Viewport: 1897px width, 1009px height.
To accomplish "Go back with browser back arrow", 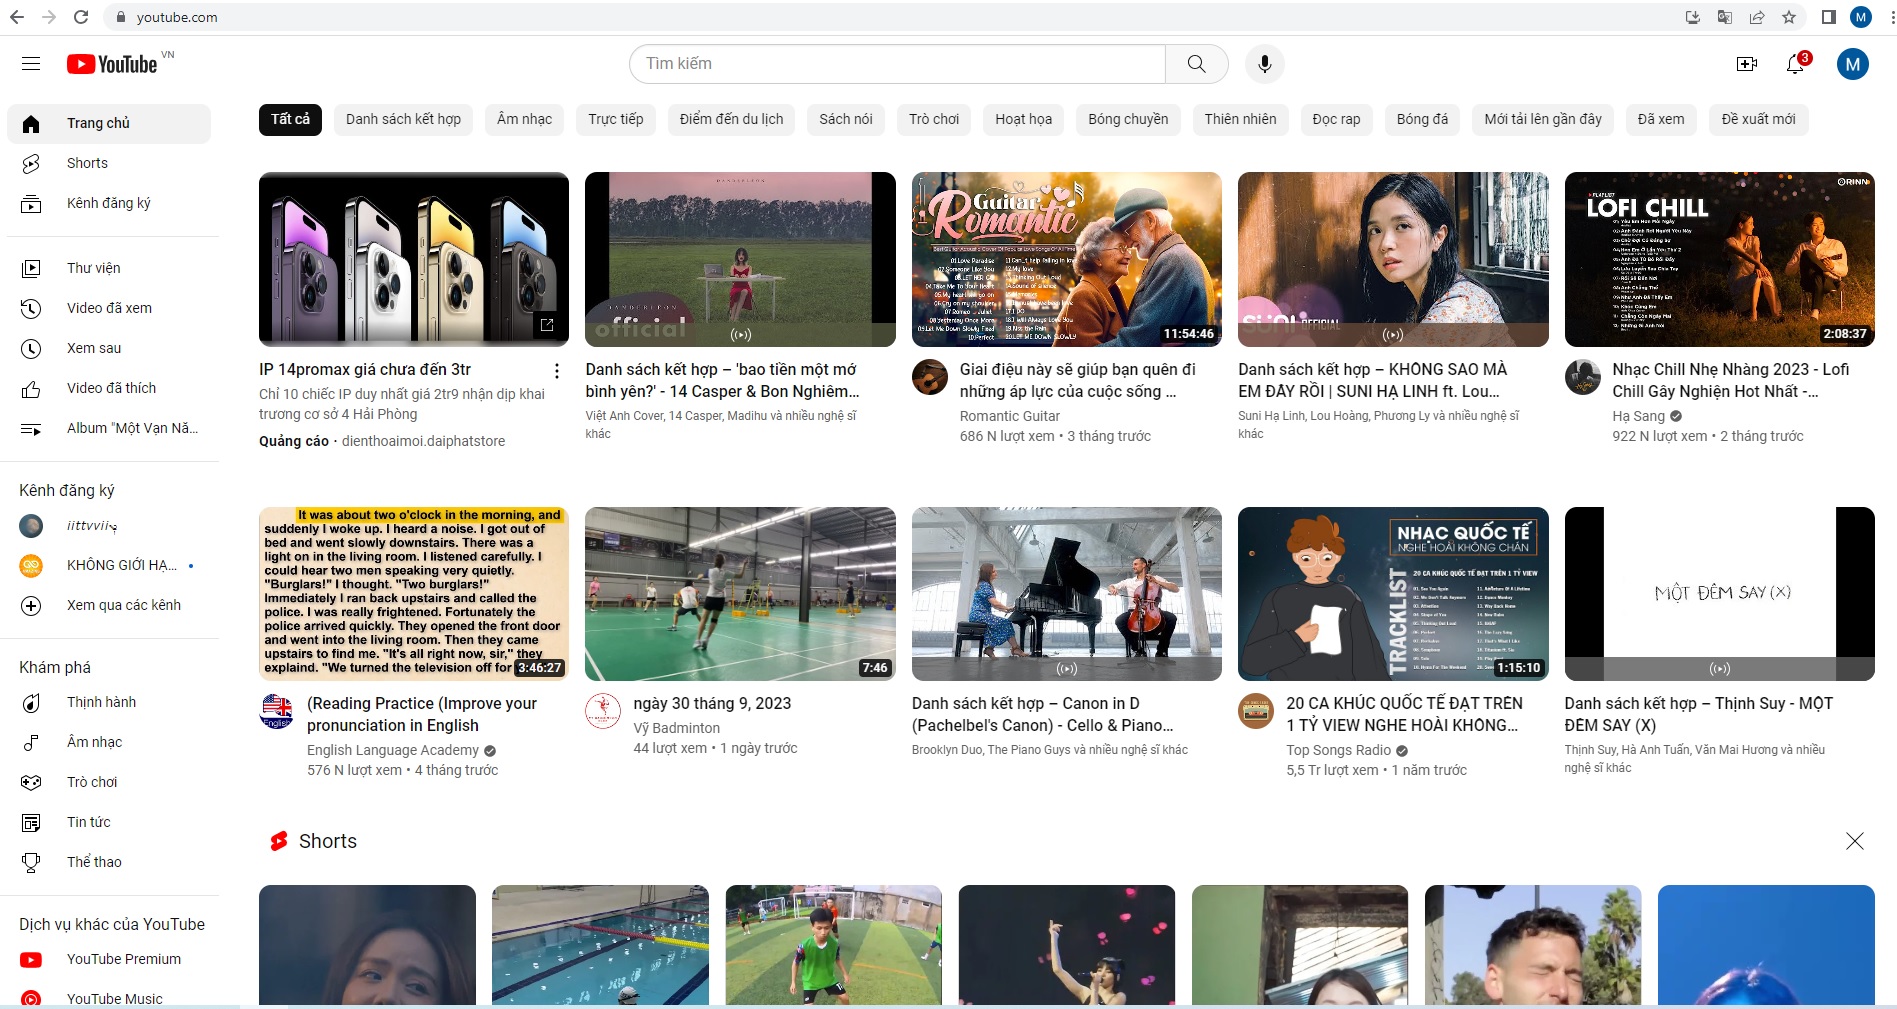I will [x=17, y=17].
